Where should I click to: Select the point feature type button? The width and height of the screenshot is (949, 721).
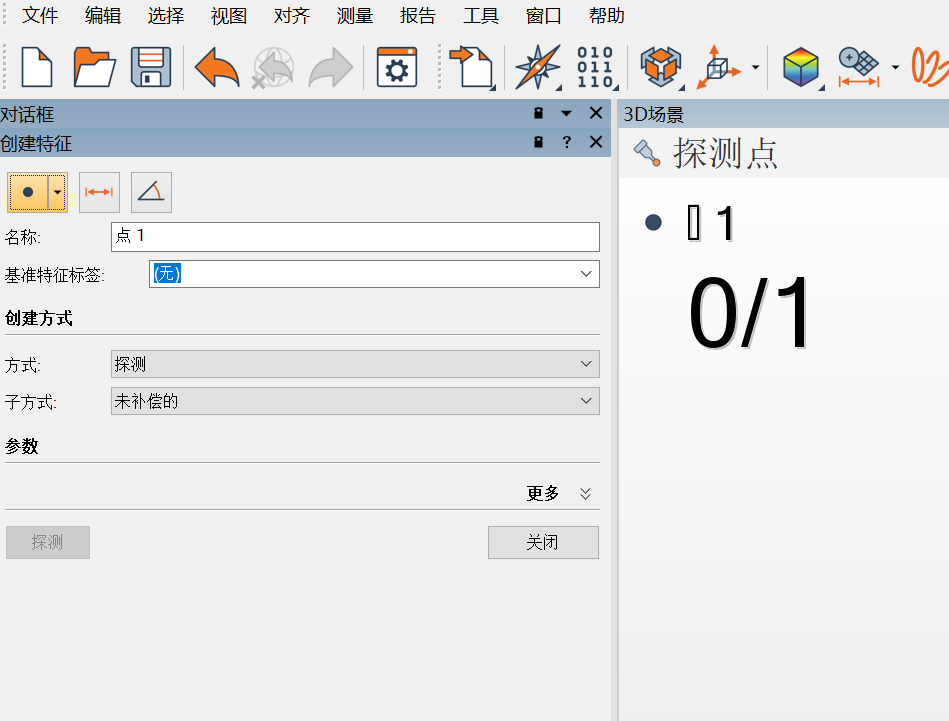(28, 193)
